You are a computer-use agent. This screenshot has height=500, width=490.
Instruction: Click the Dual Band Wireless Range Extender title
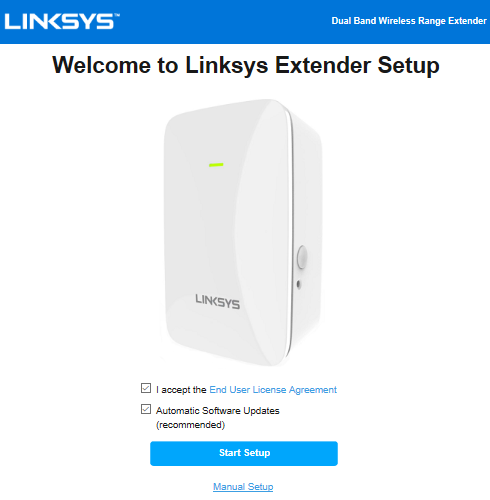pyautogui.click(x=409, y=21)
